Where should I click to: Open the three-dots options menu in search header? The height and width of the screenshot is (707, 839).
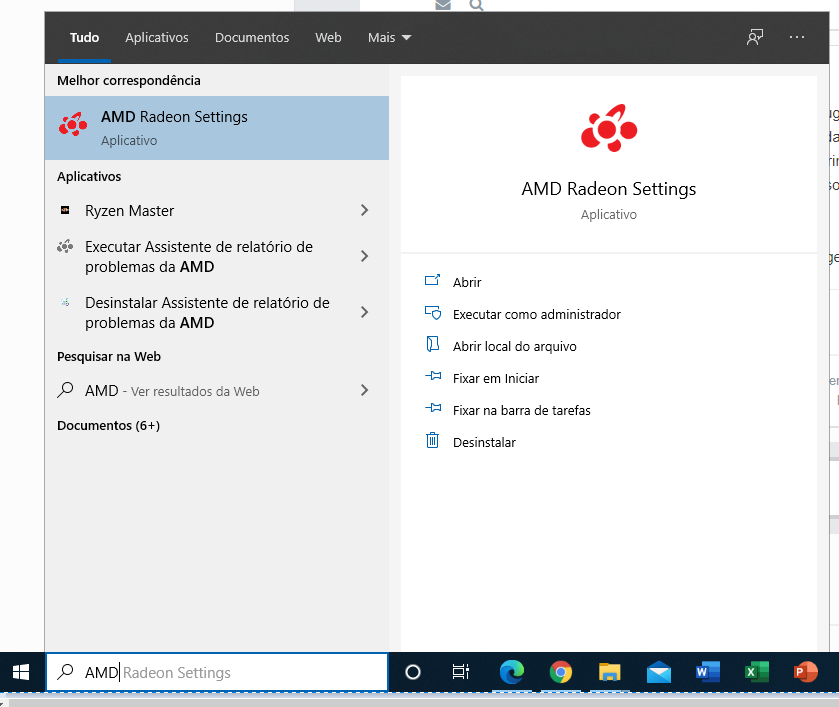(x=797, y=37)
